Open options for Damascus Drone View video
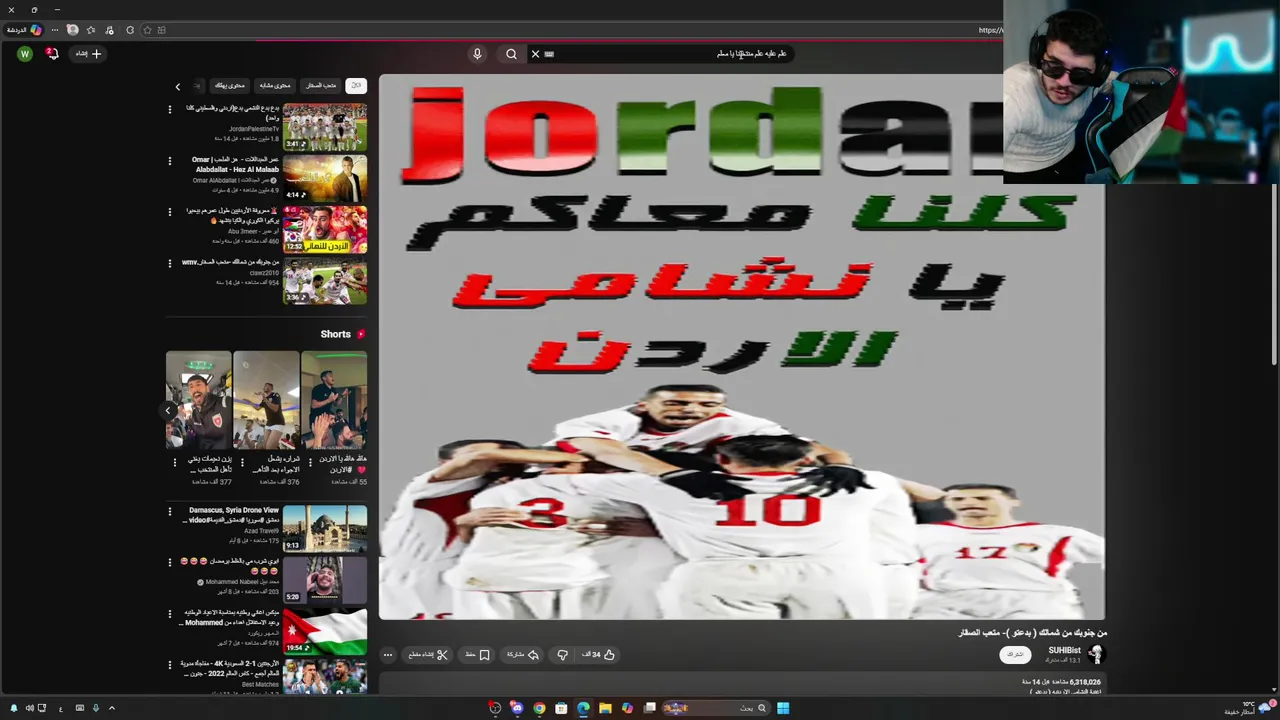Viewport: 1280px width, 720px height. tap(170, 511)
